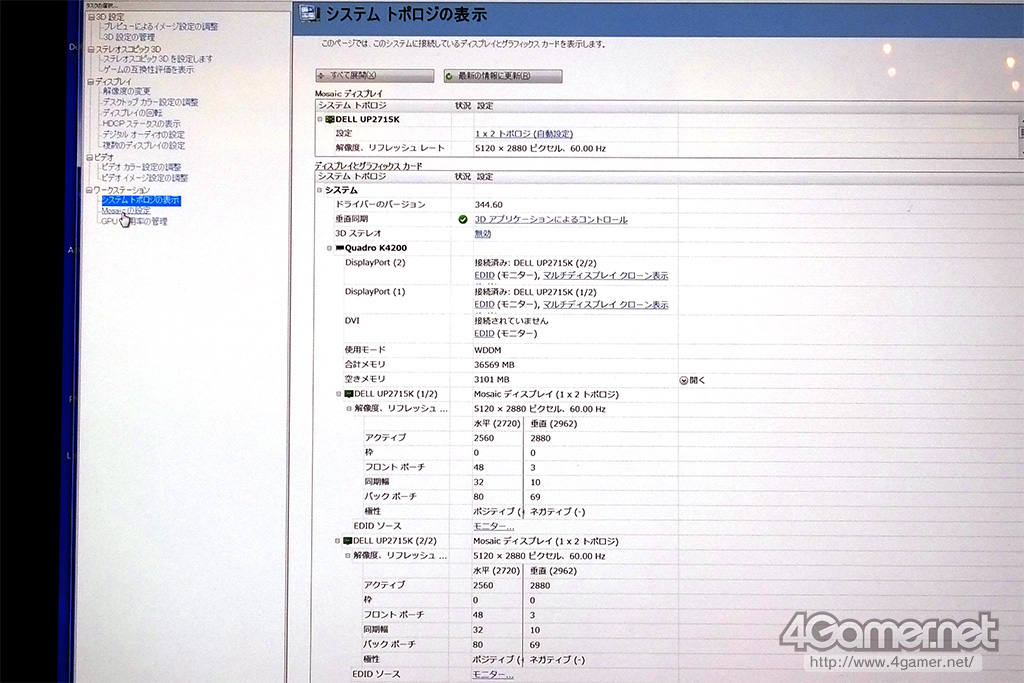This screenshot has height=683, width=1024.
Task: Click the driver version value 344.60
Action: point(488,205)
